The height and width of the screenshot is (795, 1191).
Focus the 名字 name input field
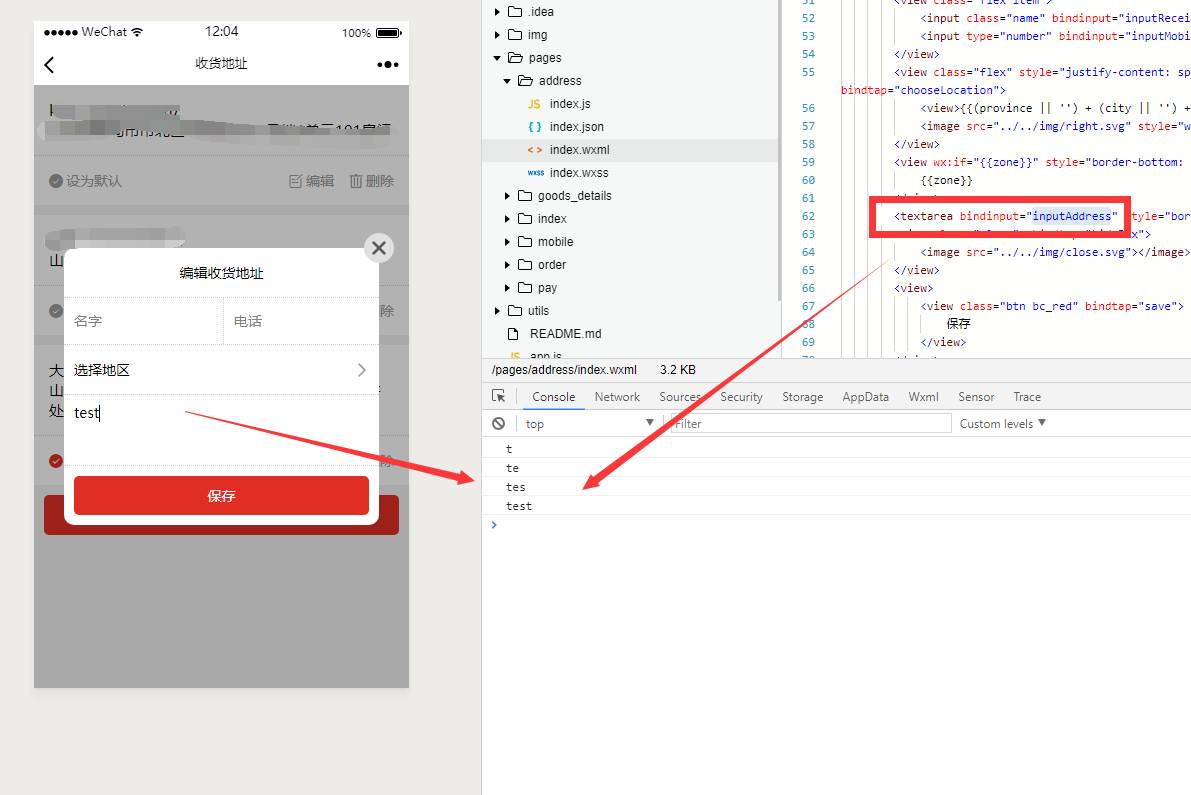point(144,321)
